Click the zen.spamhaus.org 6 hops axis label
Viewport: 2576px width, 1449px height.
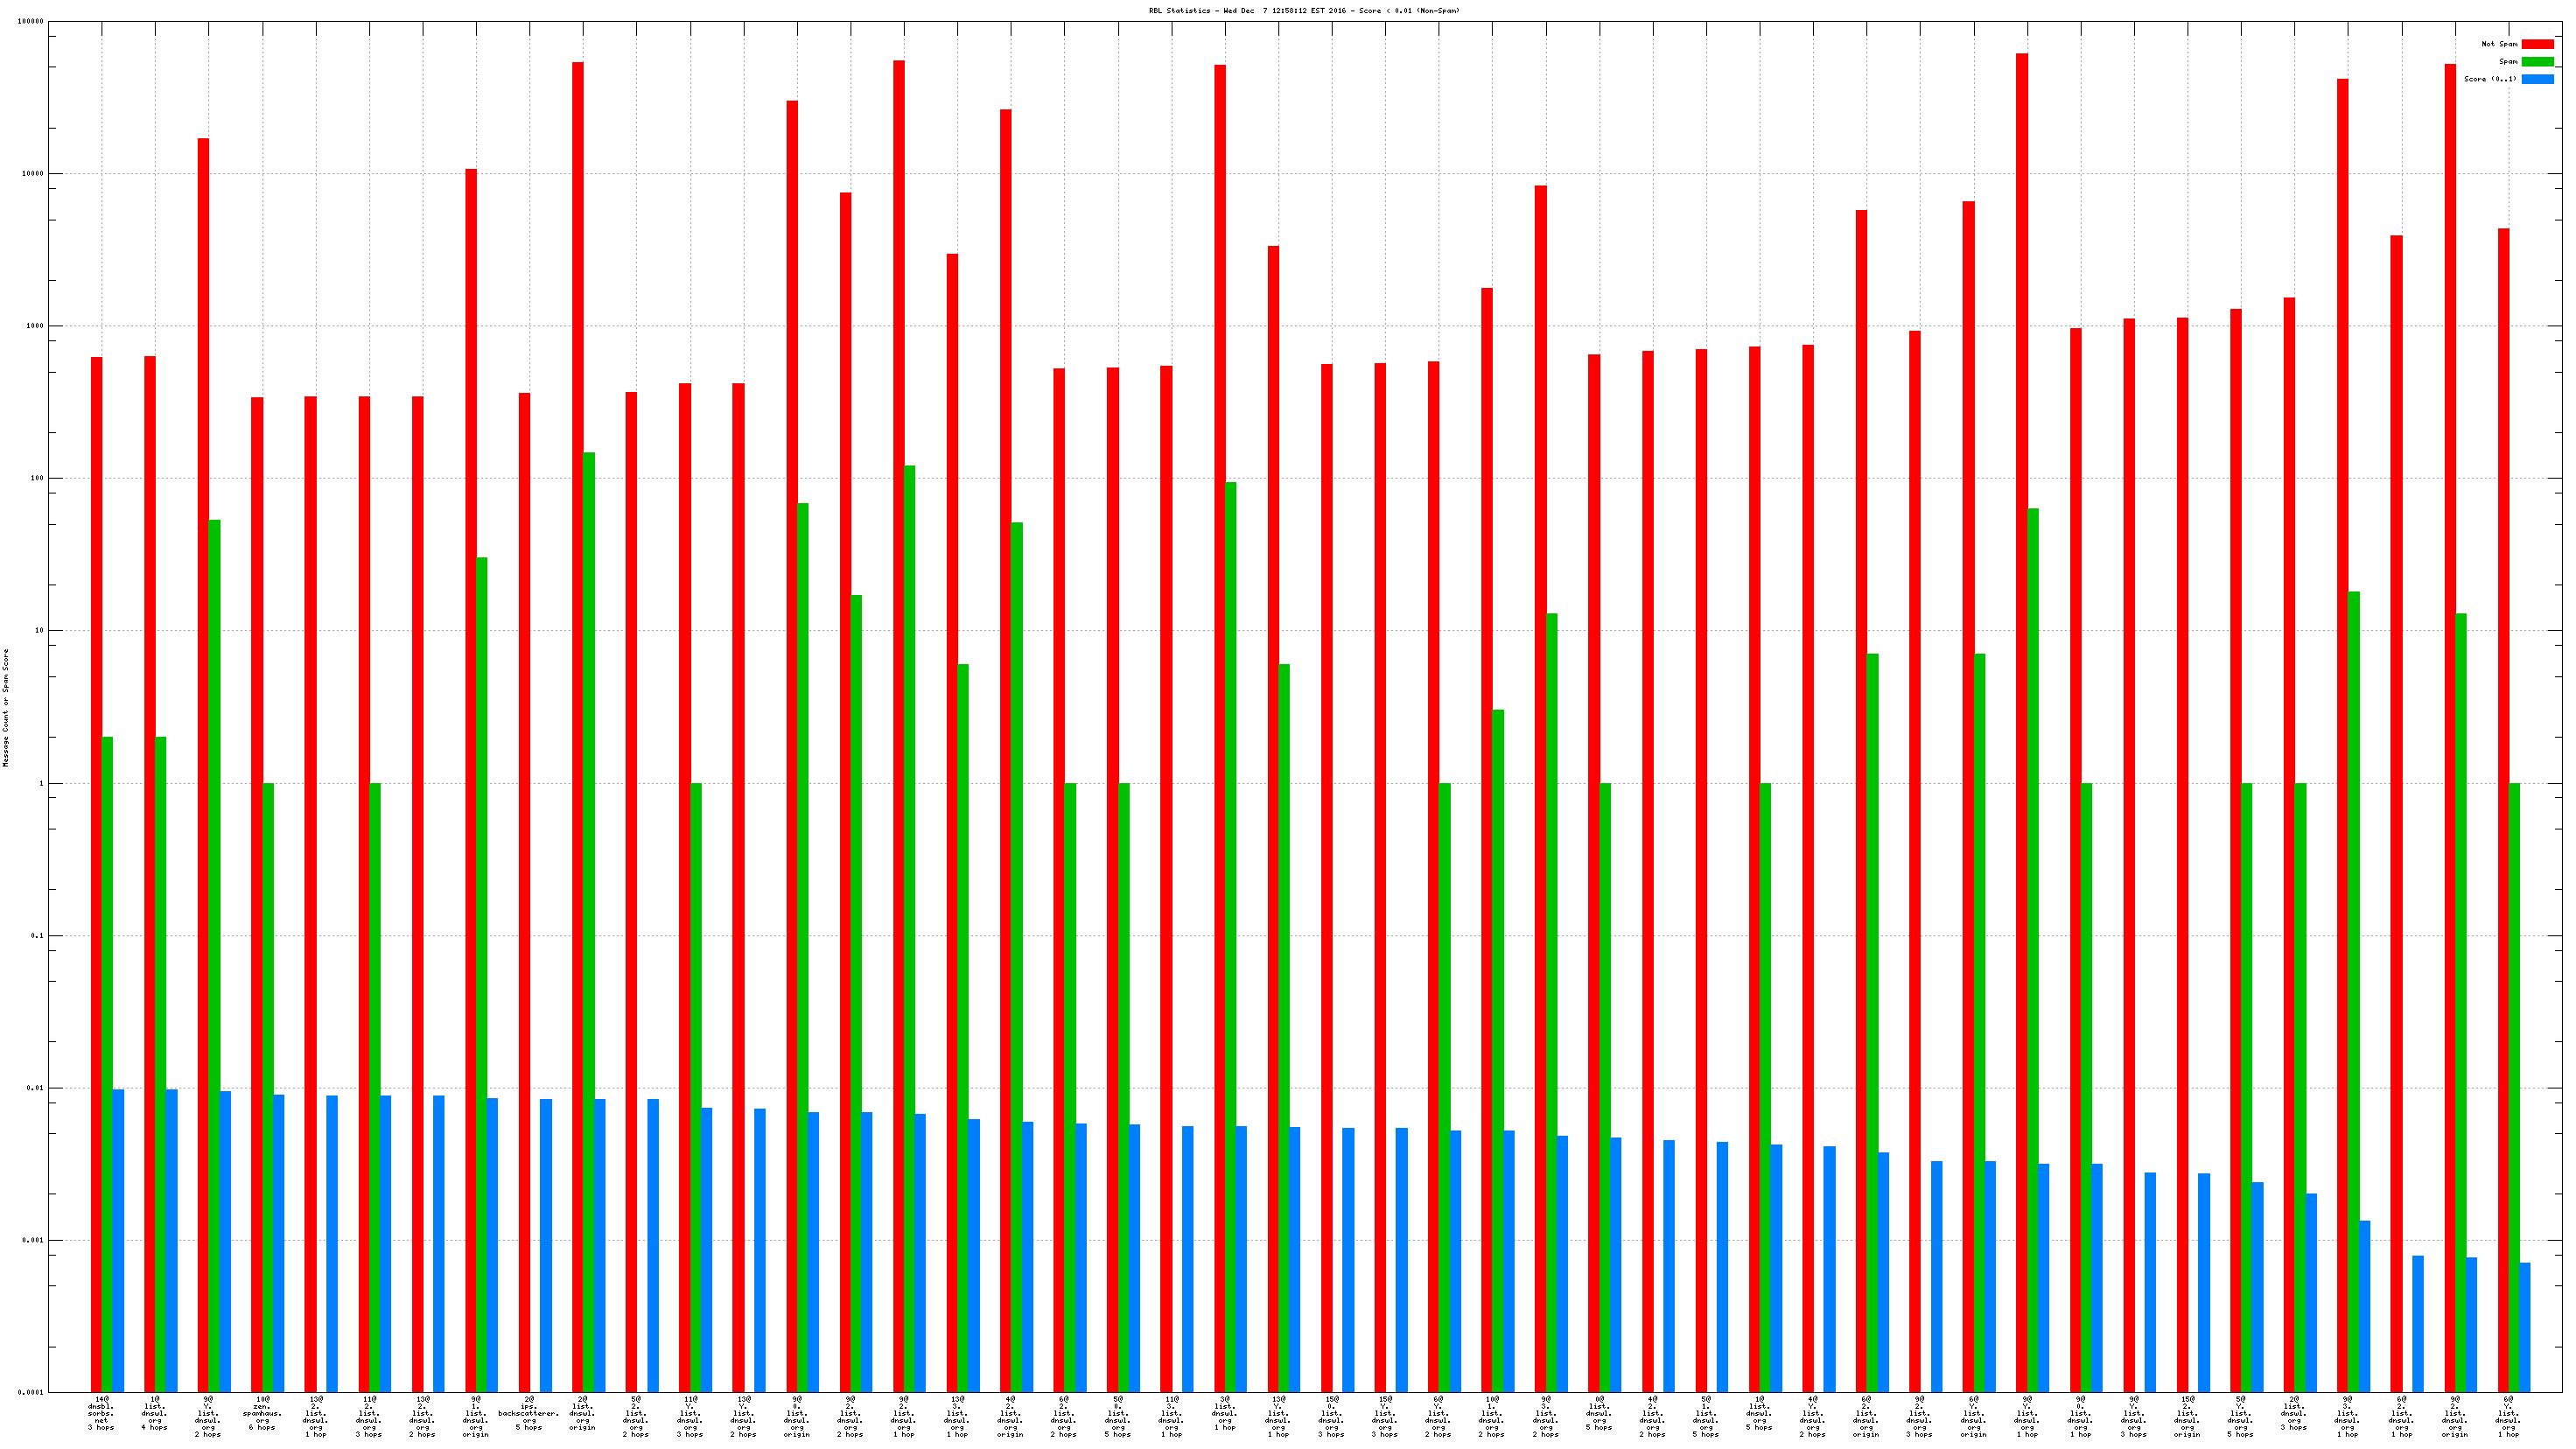click(262, 1413)
